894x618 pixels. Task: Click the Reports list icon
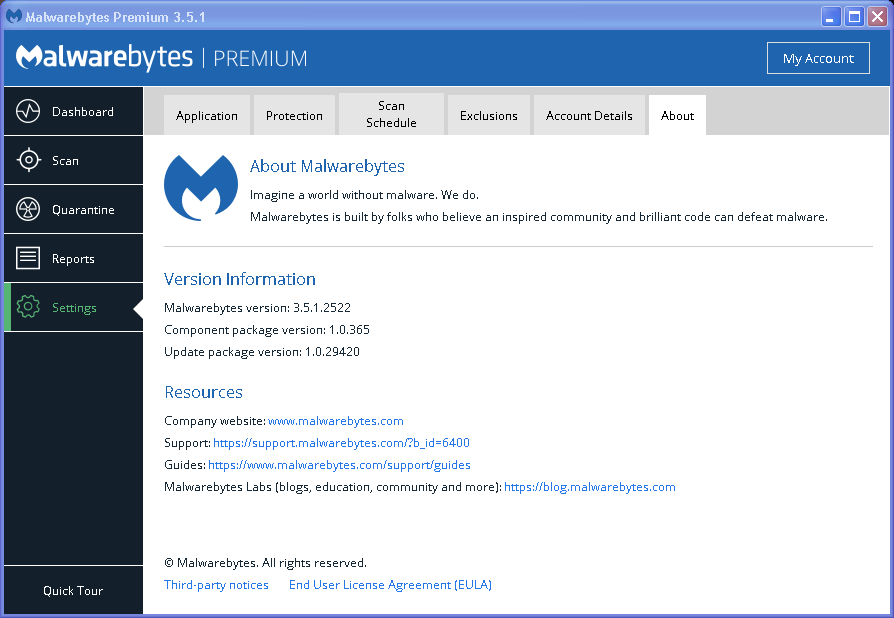(28, 258)
